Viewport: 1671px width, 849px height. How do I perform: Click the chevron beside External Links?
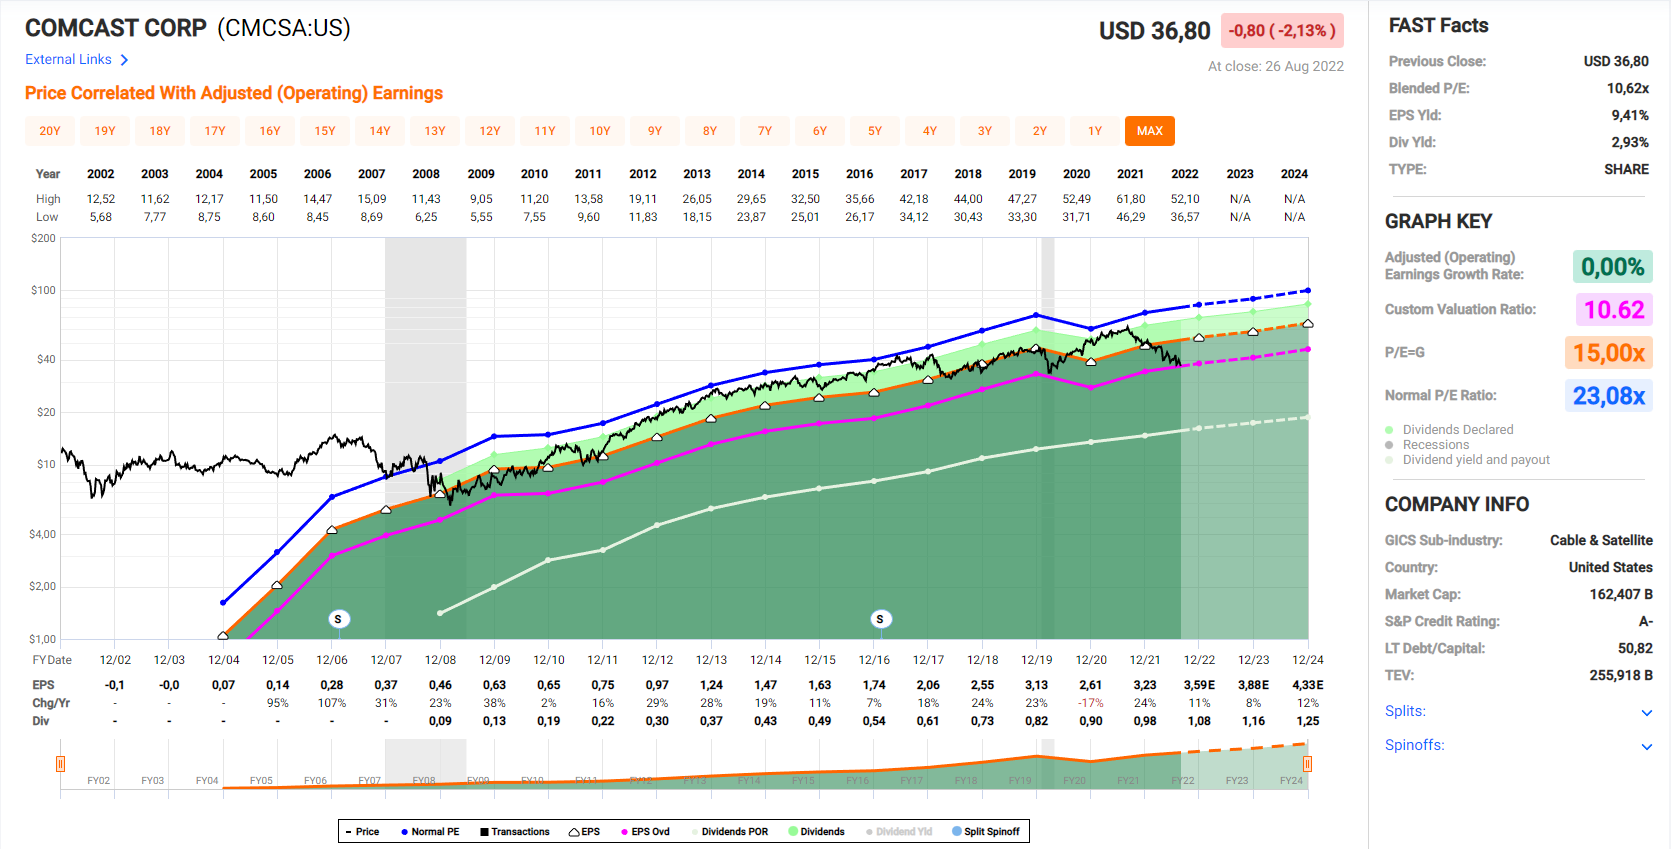[124, 60]
